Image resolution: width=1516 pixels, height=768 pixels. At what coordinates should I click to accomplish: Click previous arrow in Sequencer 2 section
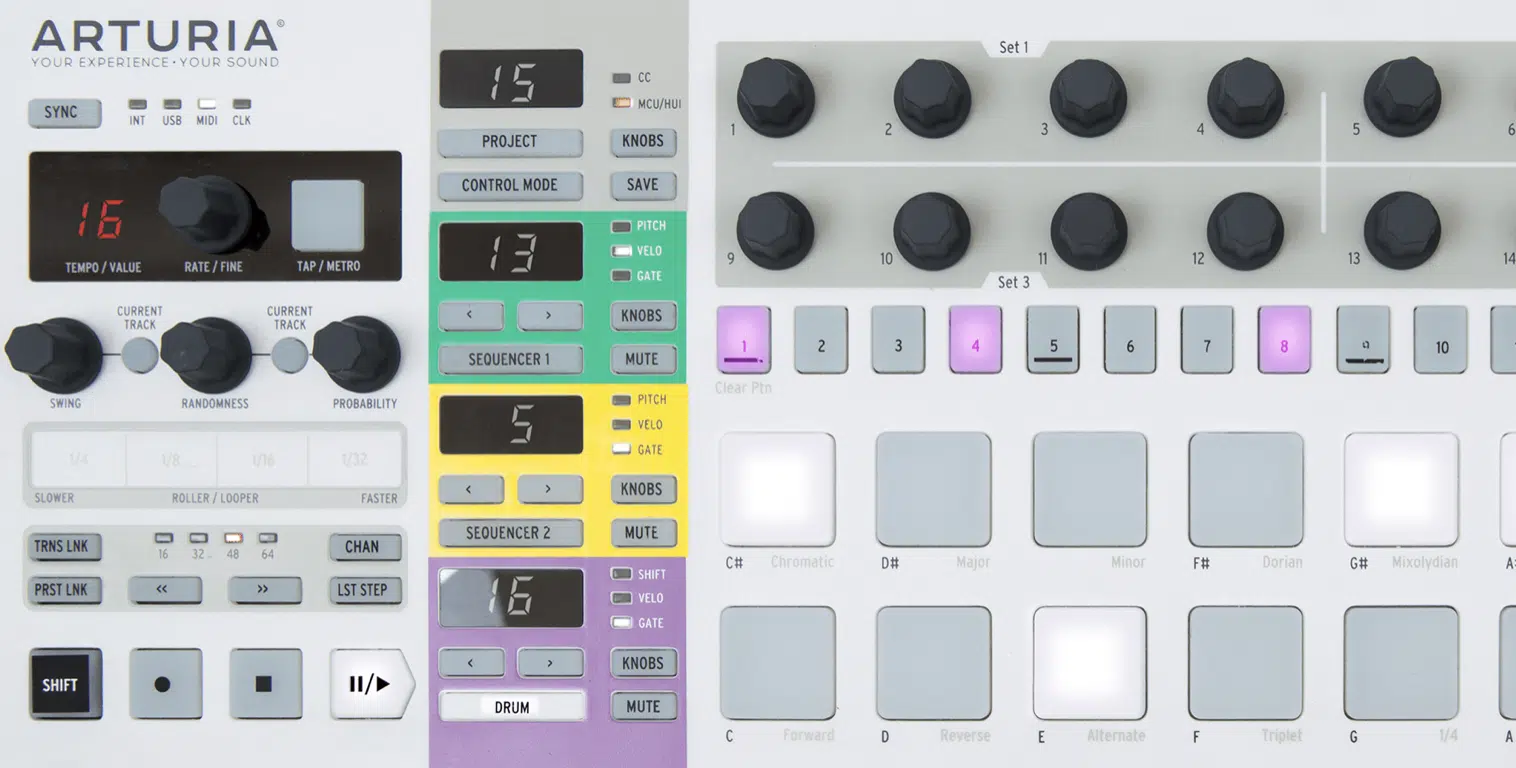[471, 490]
